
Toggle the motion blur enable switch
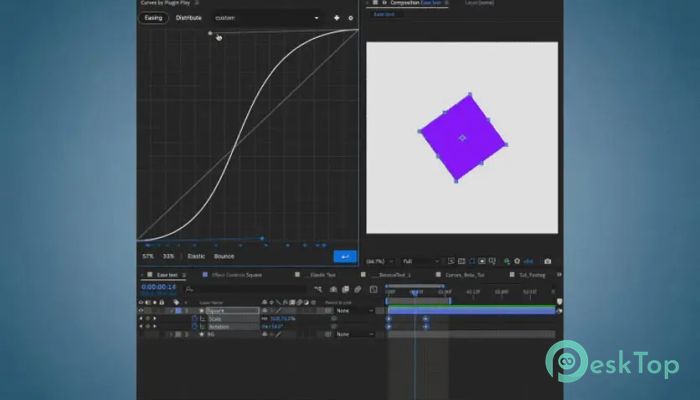(358, 290)
